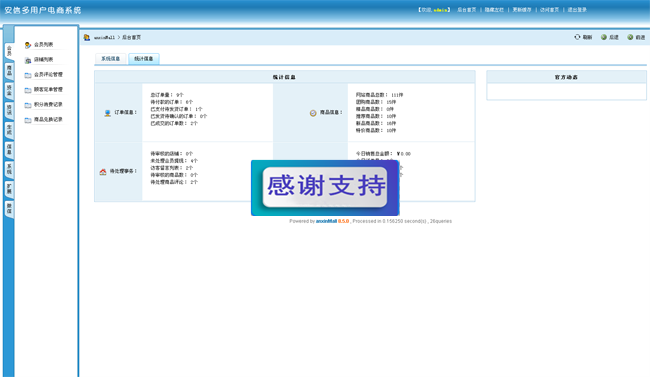Click the 待处理商品评论 line

click(x=174, y=182)
